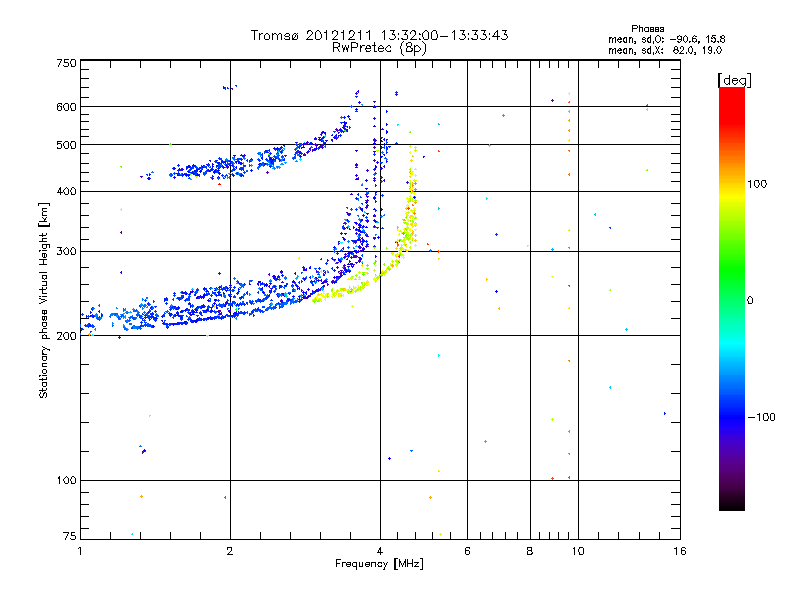Click the frequency axis tick "10"

pyautogui.click(x=578, y=551)
